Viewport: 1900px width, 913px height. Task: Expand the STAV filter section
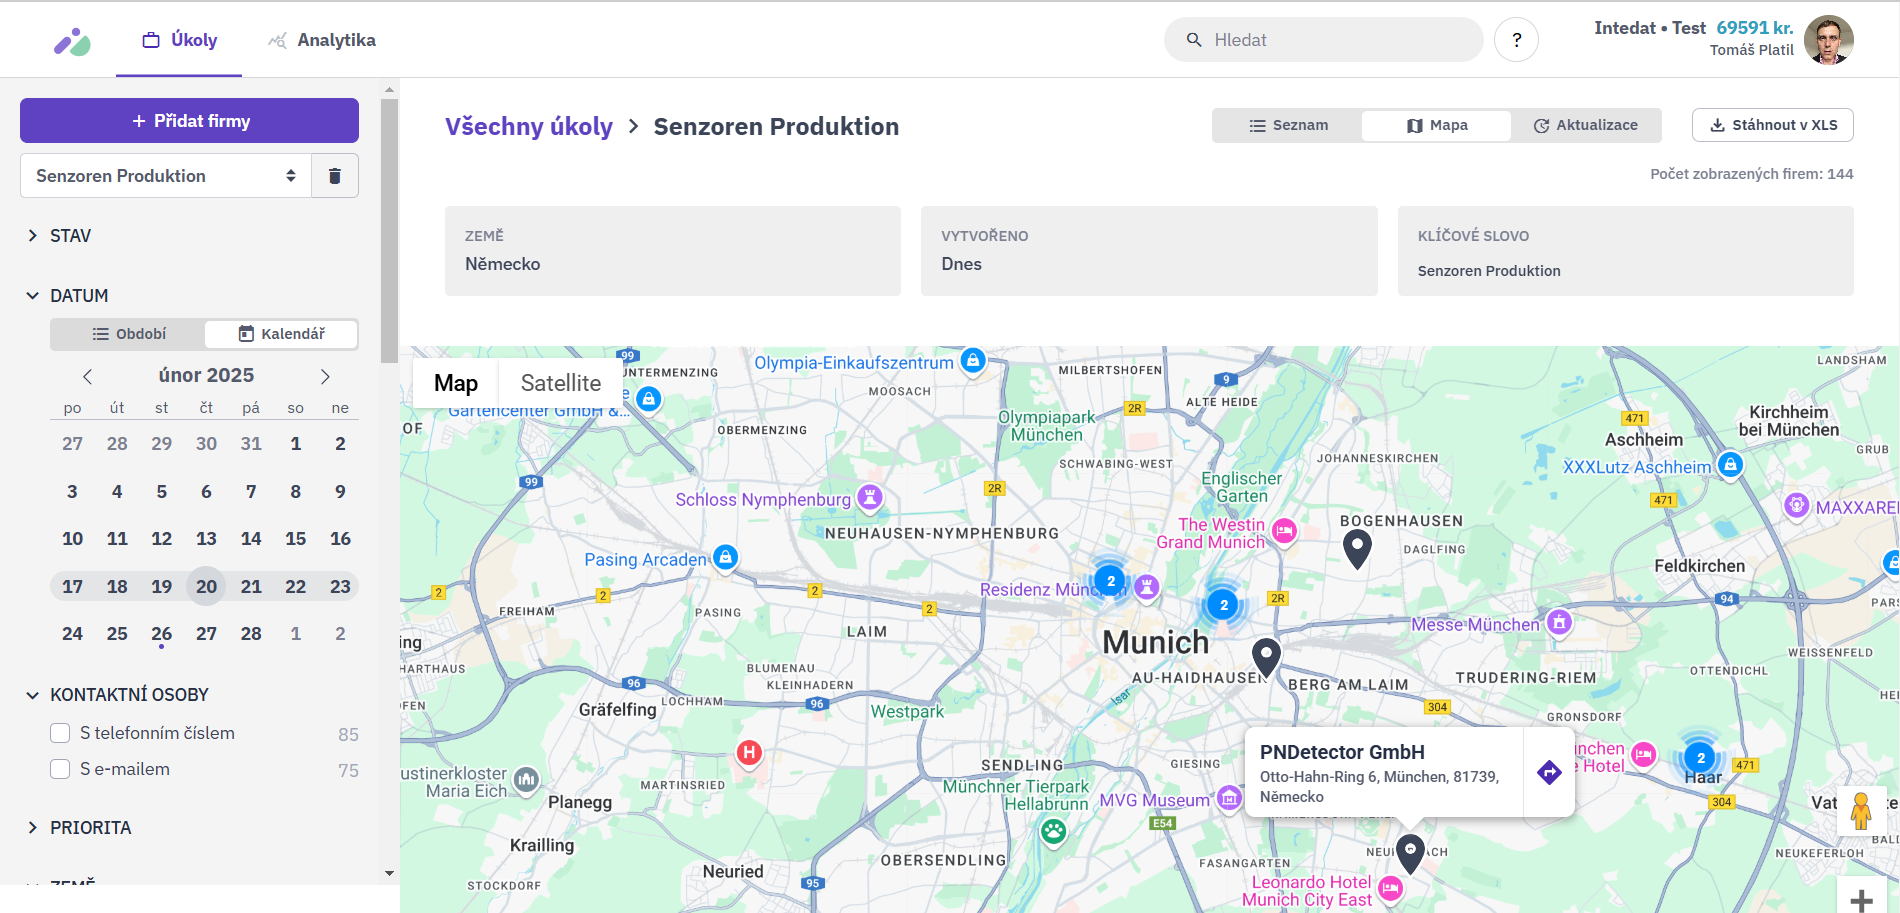58,236
